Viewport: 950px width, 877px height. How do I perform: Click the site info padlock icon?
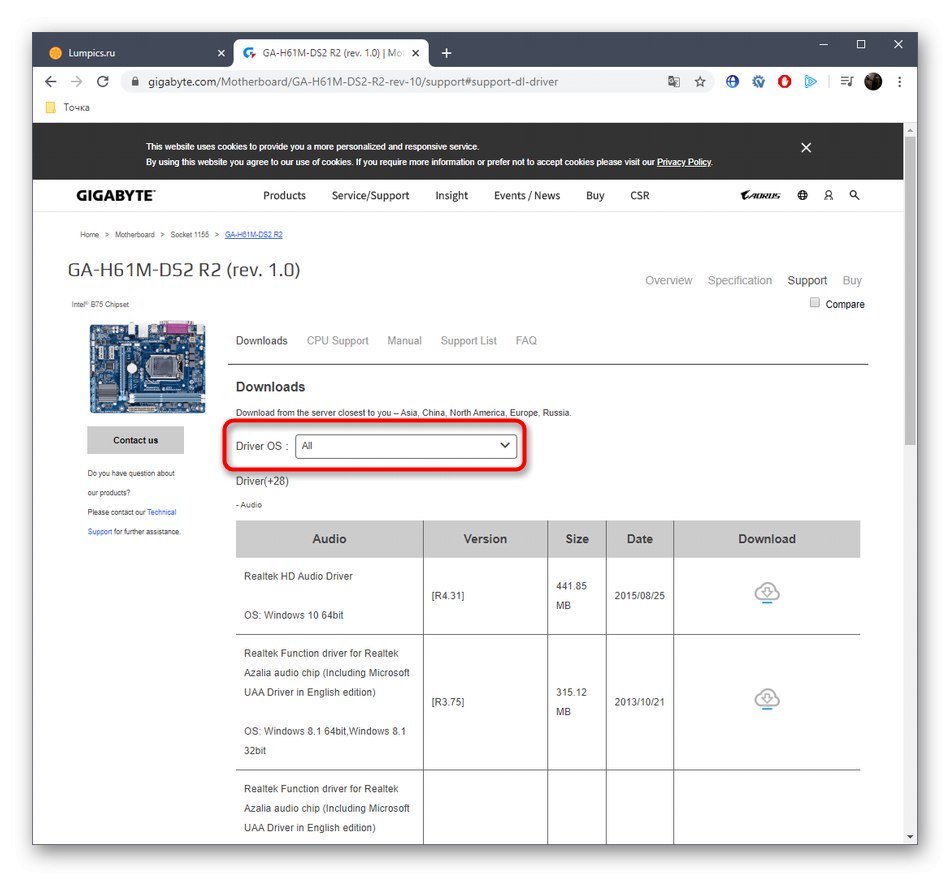[135, 82]
